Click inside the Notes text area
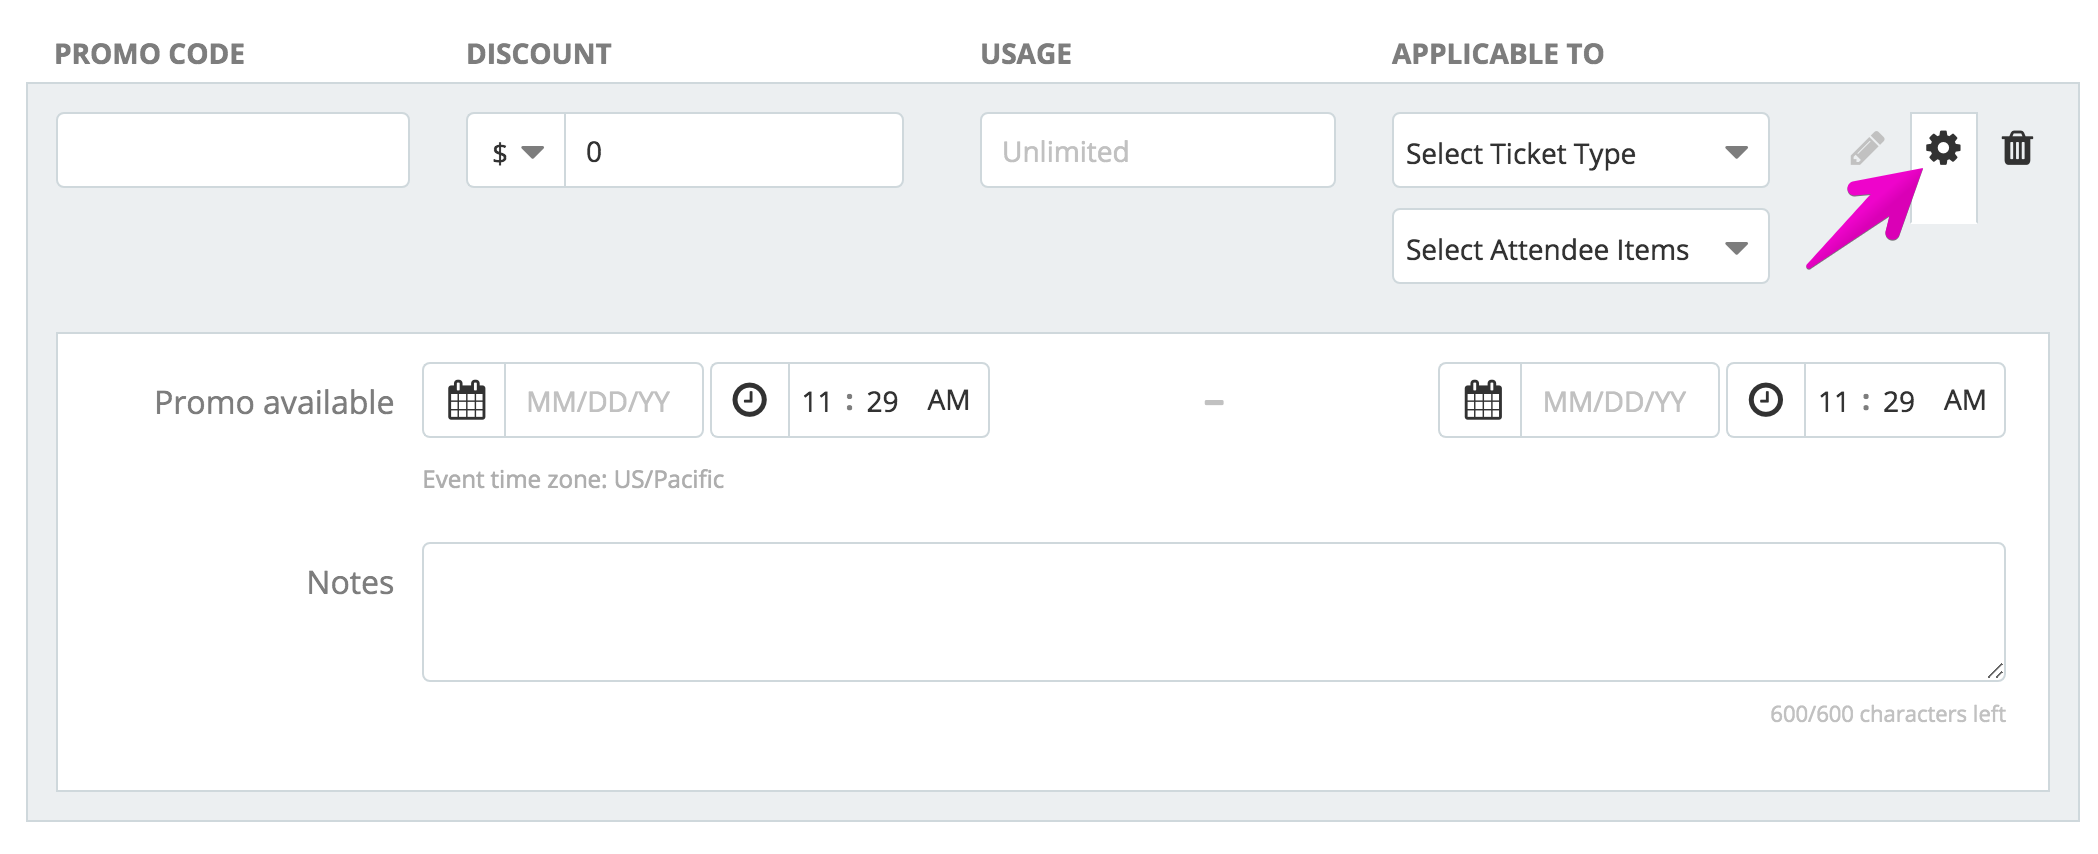This screenshot has height=854, width=2098. (1214, 612)
